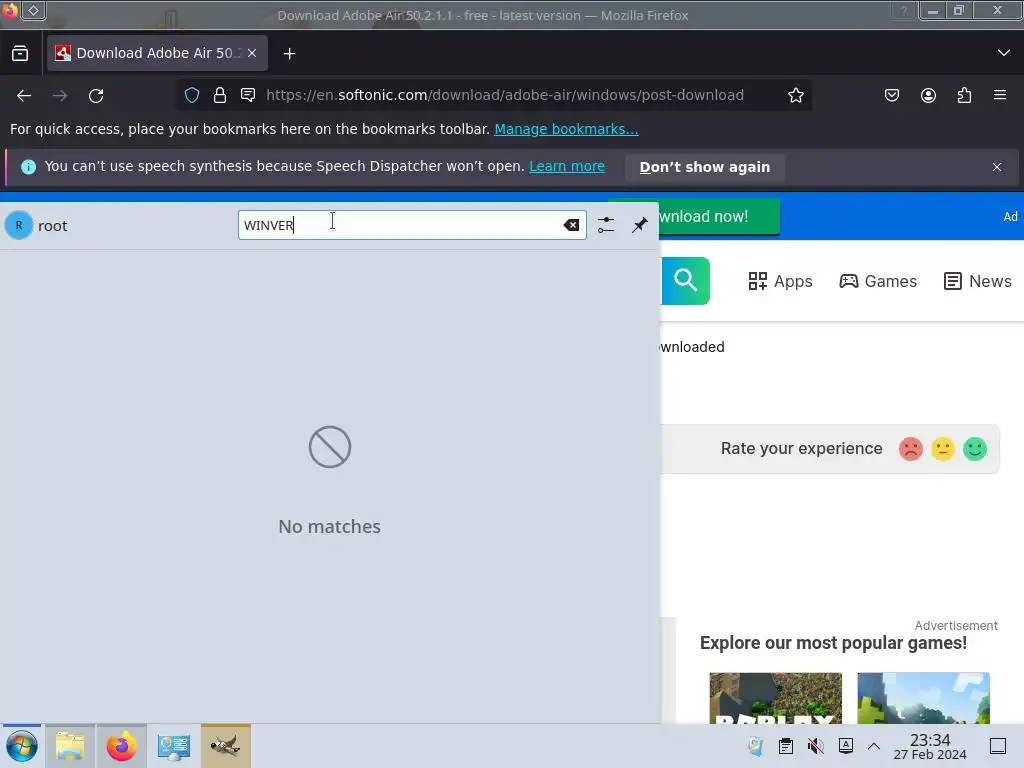Click the Don't show again button
The width and height of the screenshot is (1024, 768).
tap(705, 167)
